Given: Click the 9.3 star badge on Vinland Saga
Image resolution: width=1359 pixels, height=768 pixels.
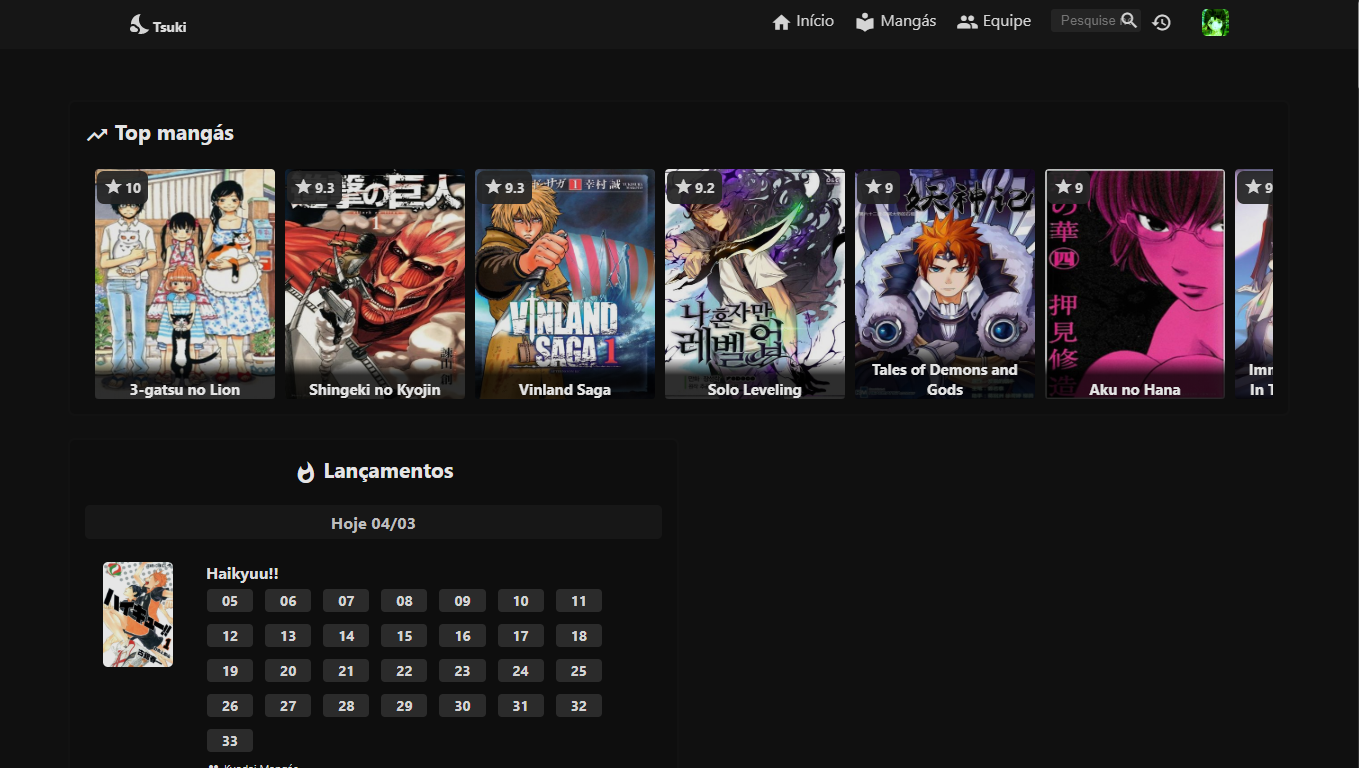Looking at the screenshot, I should tap(504, 187).
